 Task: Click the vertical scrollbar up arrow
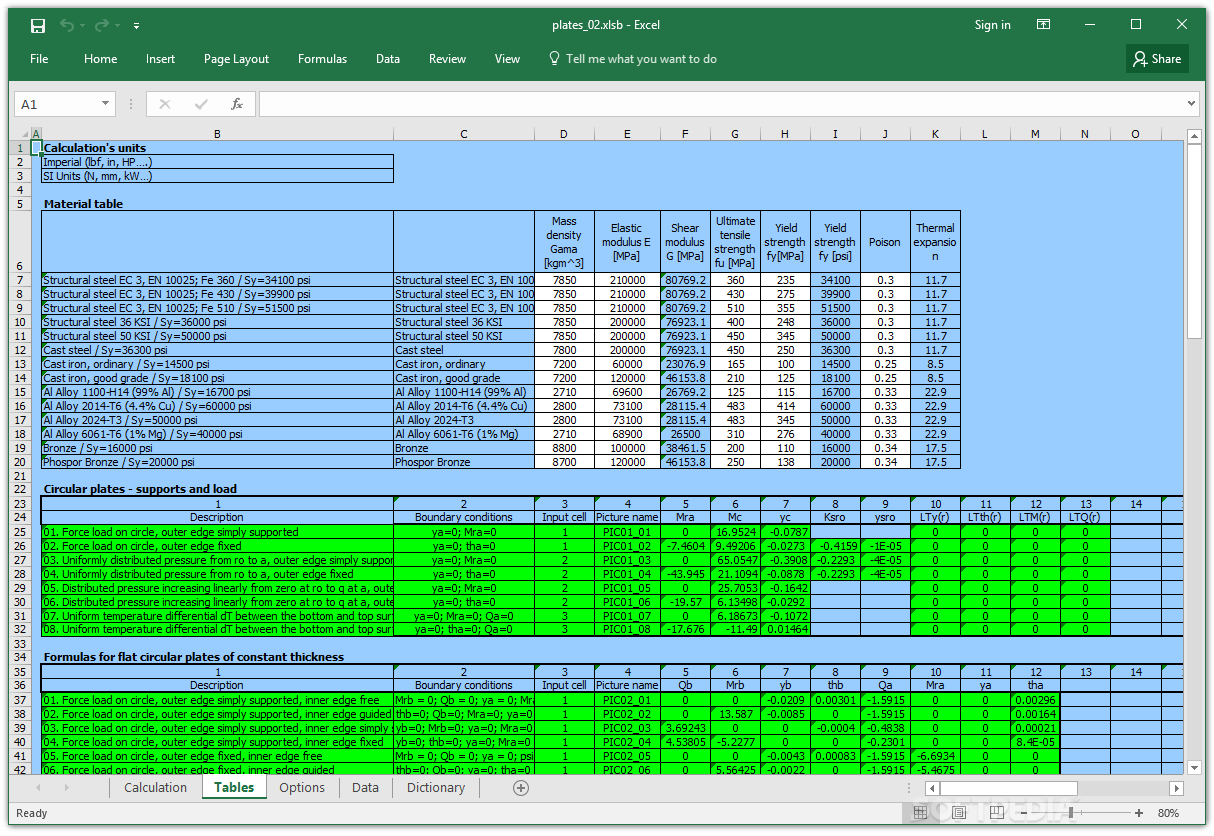(x=1193, y=136)
